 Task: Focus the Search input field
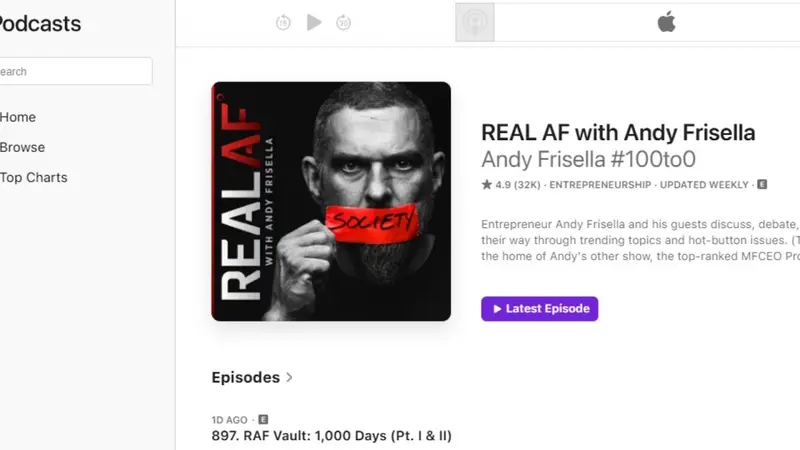tap(76, 71)
